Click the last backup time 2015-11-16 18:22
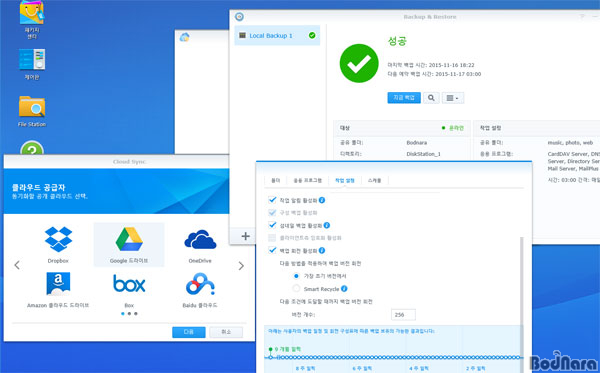This screenshot has width=600, height=373. [452, 65]
